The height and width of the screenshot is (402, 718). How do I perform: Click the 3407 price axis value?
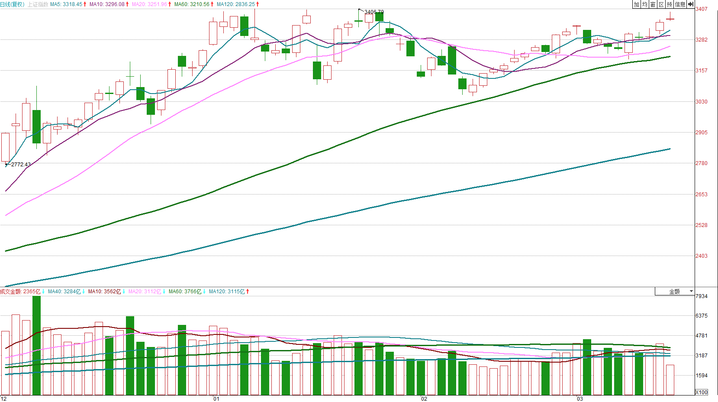point(702,9)
